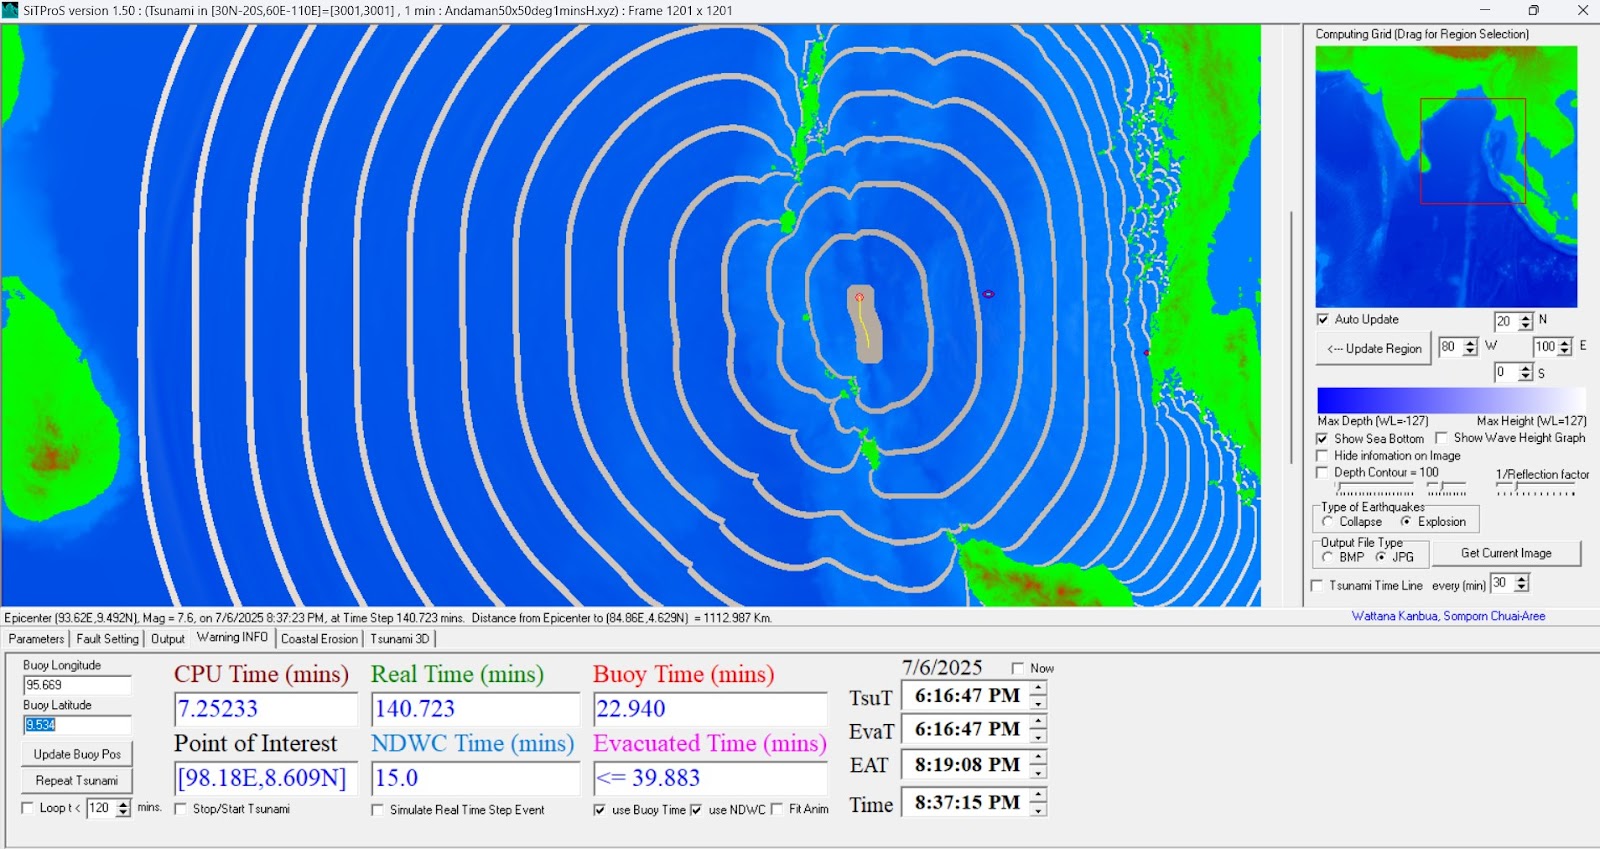This screenshot has width=1600, height=849.
Task: Open the Tsunami 3D tab
Action: point(400,639)
